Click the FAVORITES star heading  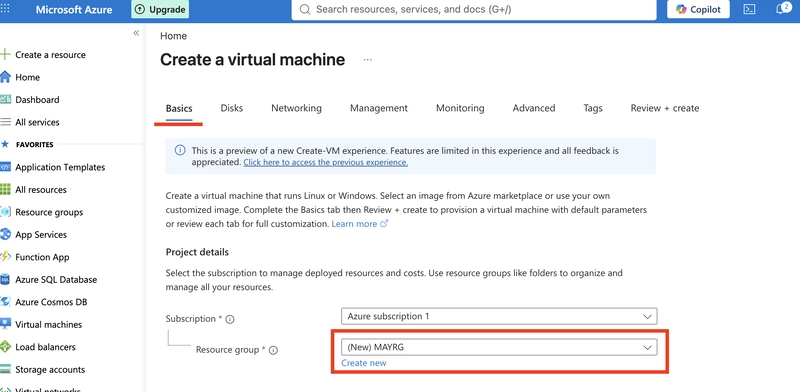[28, 144]
